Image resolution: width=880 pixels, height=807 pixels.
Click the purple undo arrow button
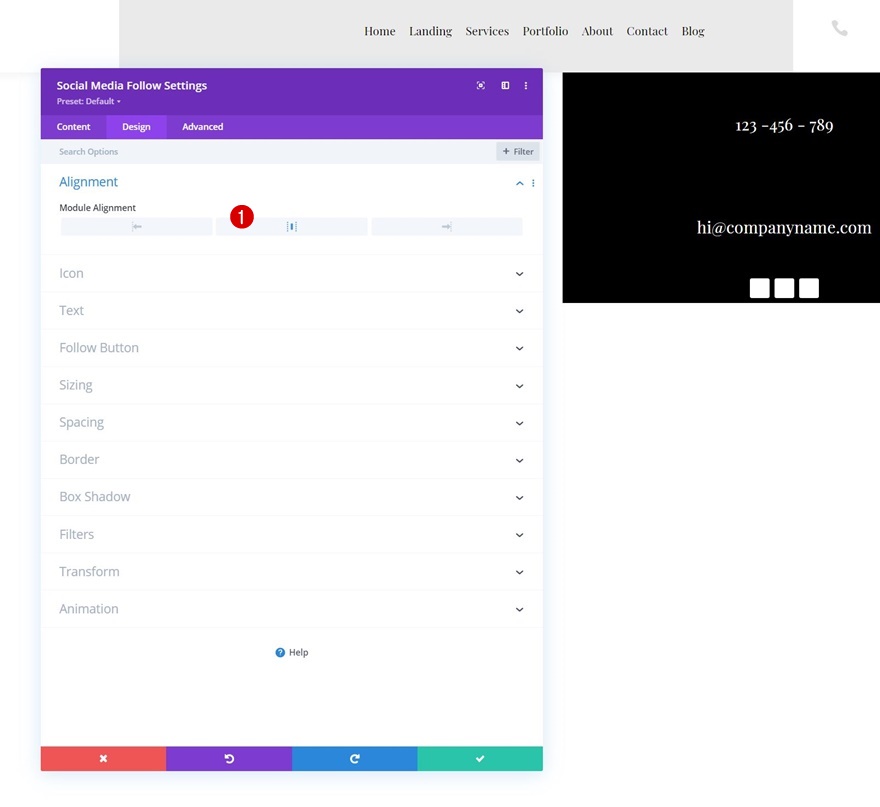[229, 758]
